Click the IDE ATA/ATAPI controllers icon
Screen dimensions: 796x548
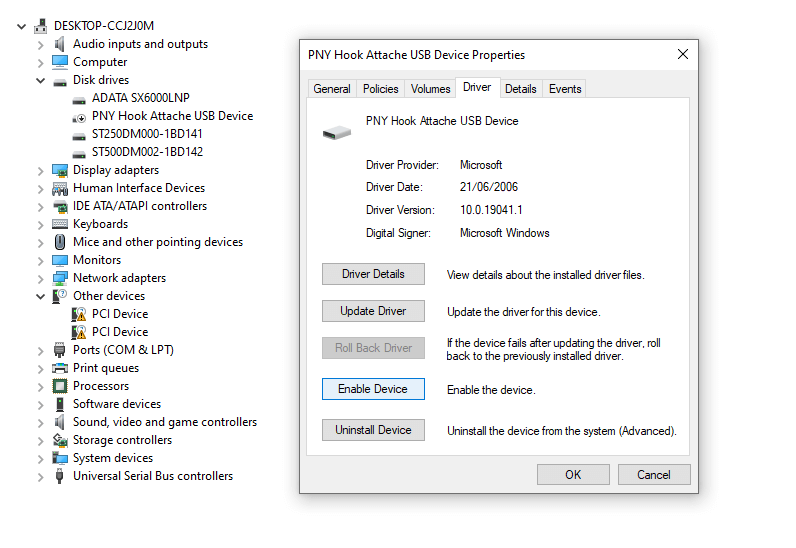[59, 206]
